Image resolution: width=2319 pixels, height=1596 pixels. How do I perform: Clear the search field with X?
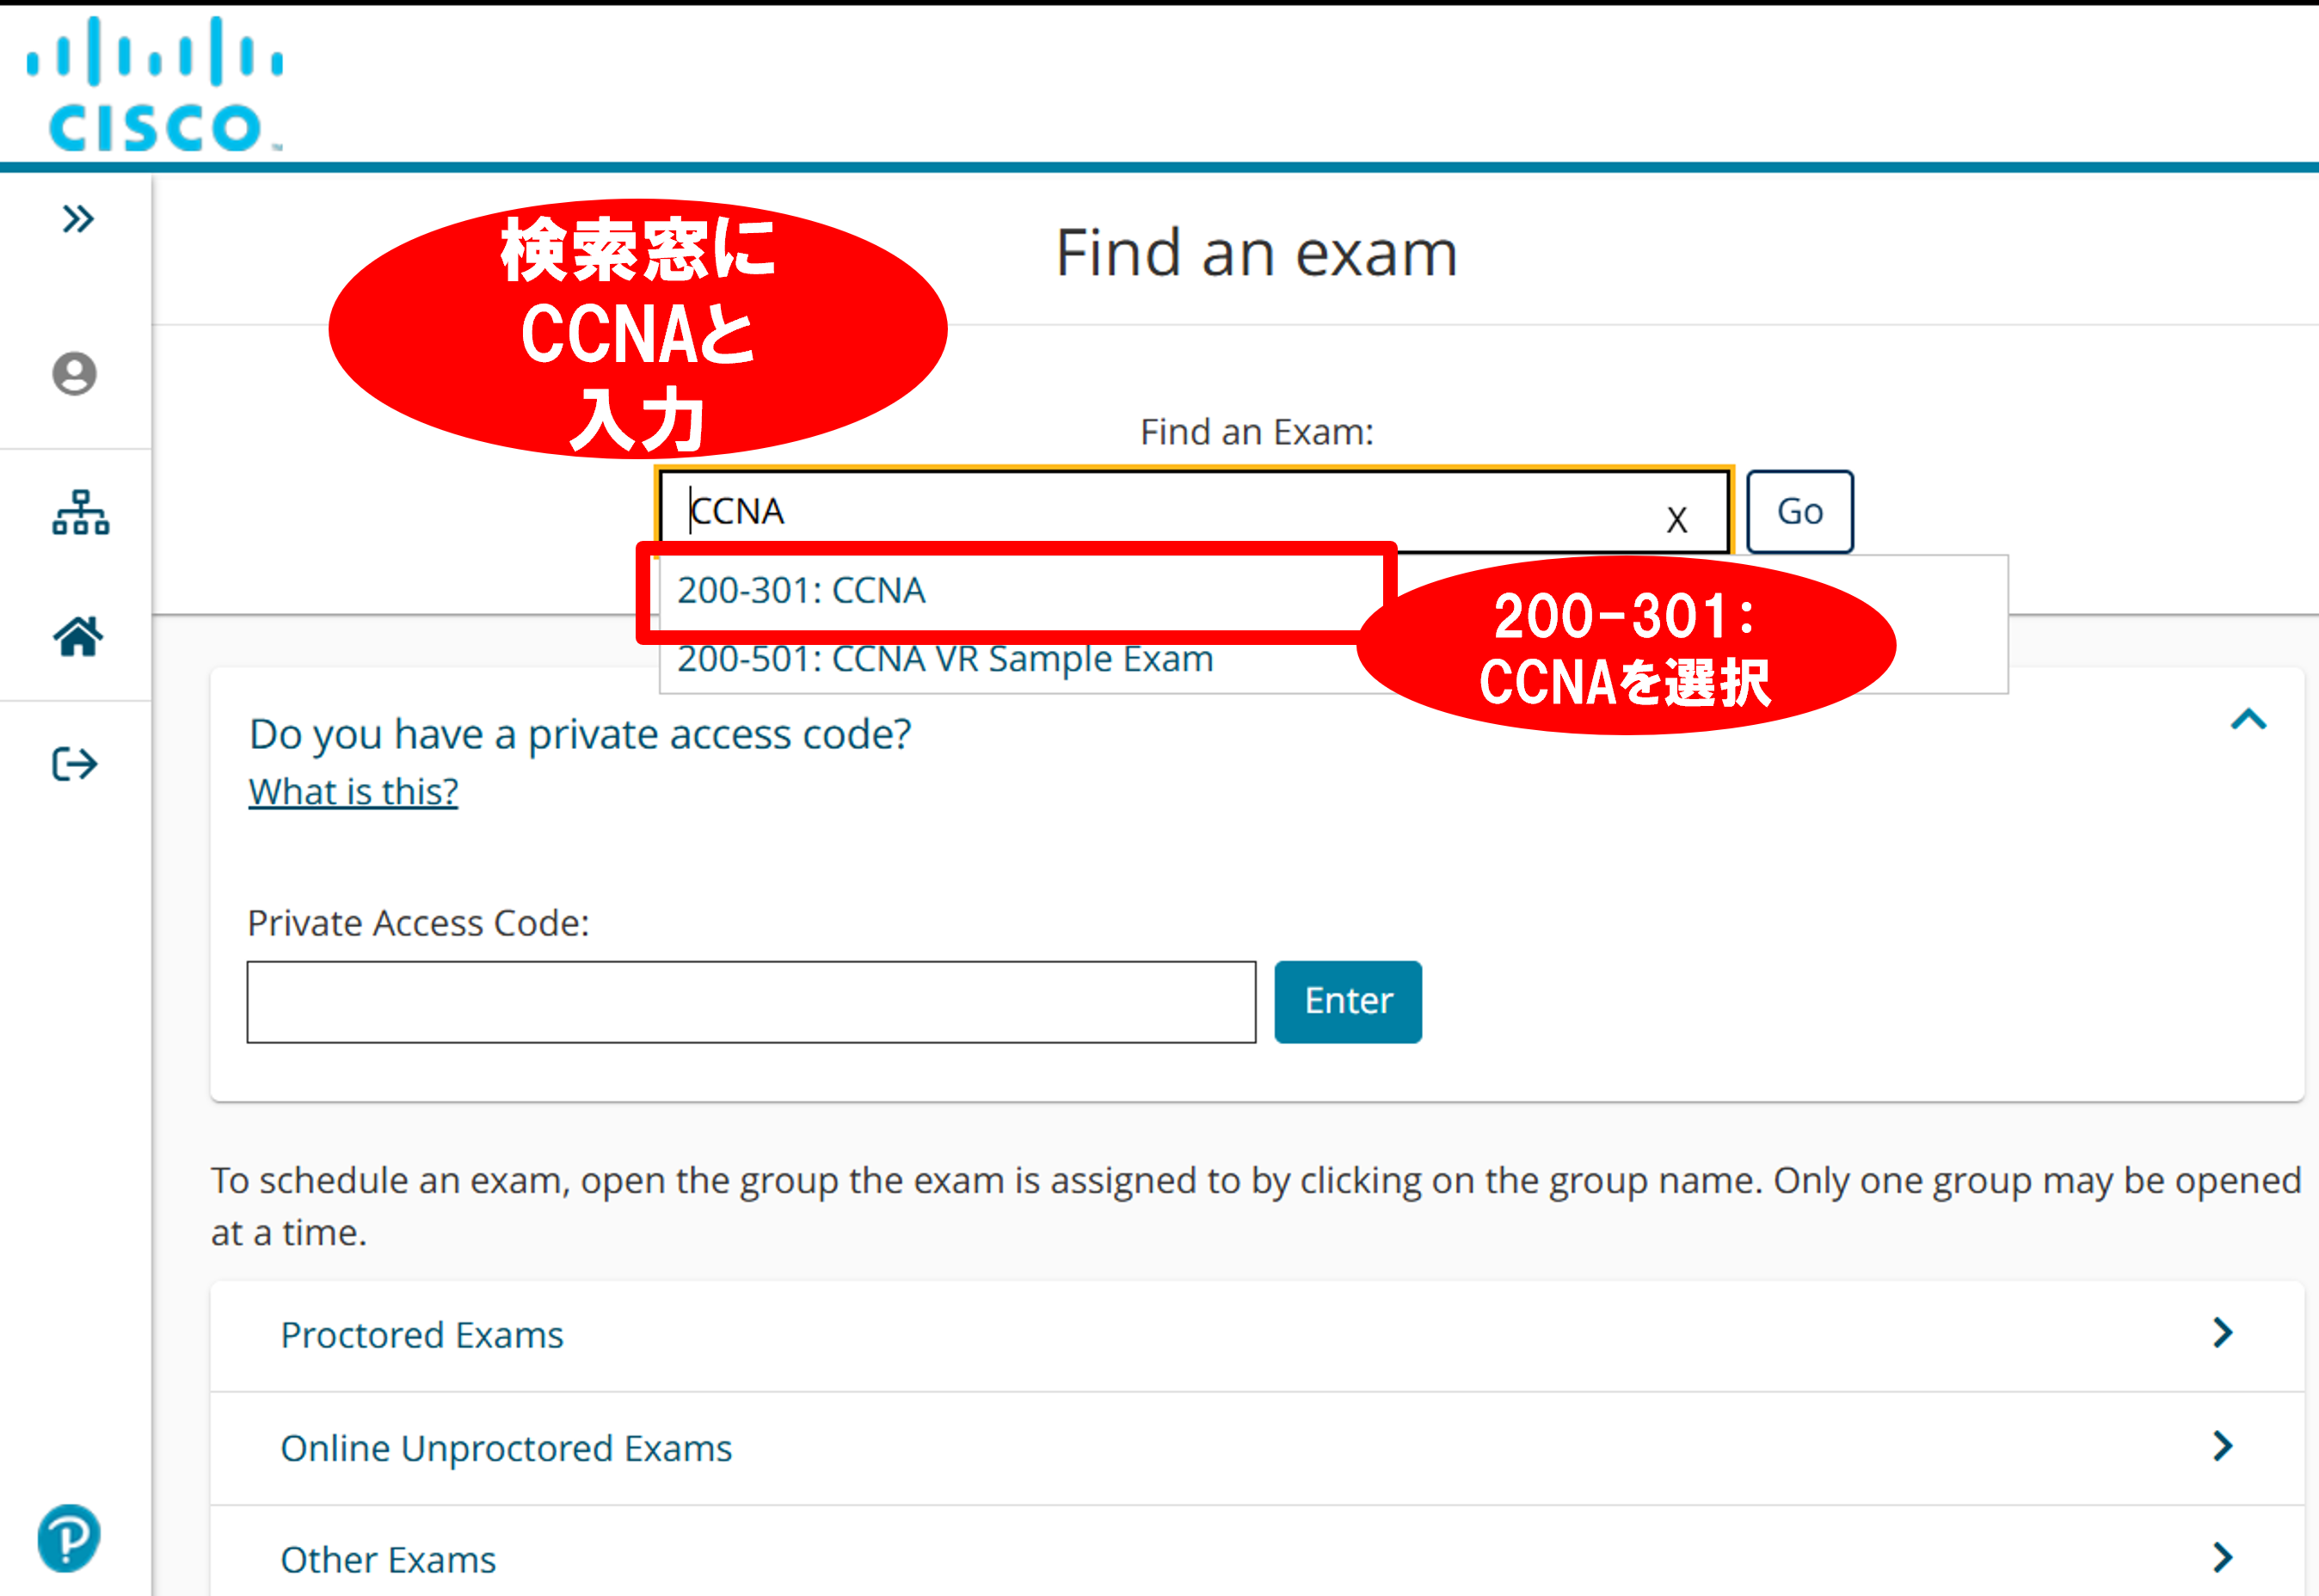tap(1676, 519)
